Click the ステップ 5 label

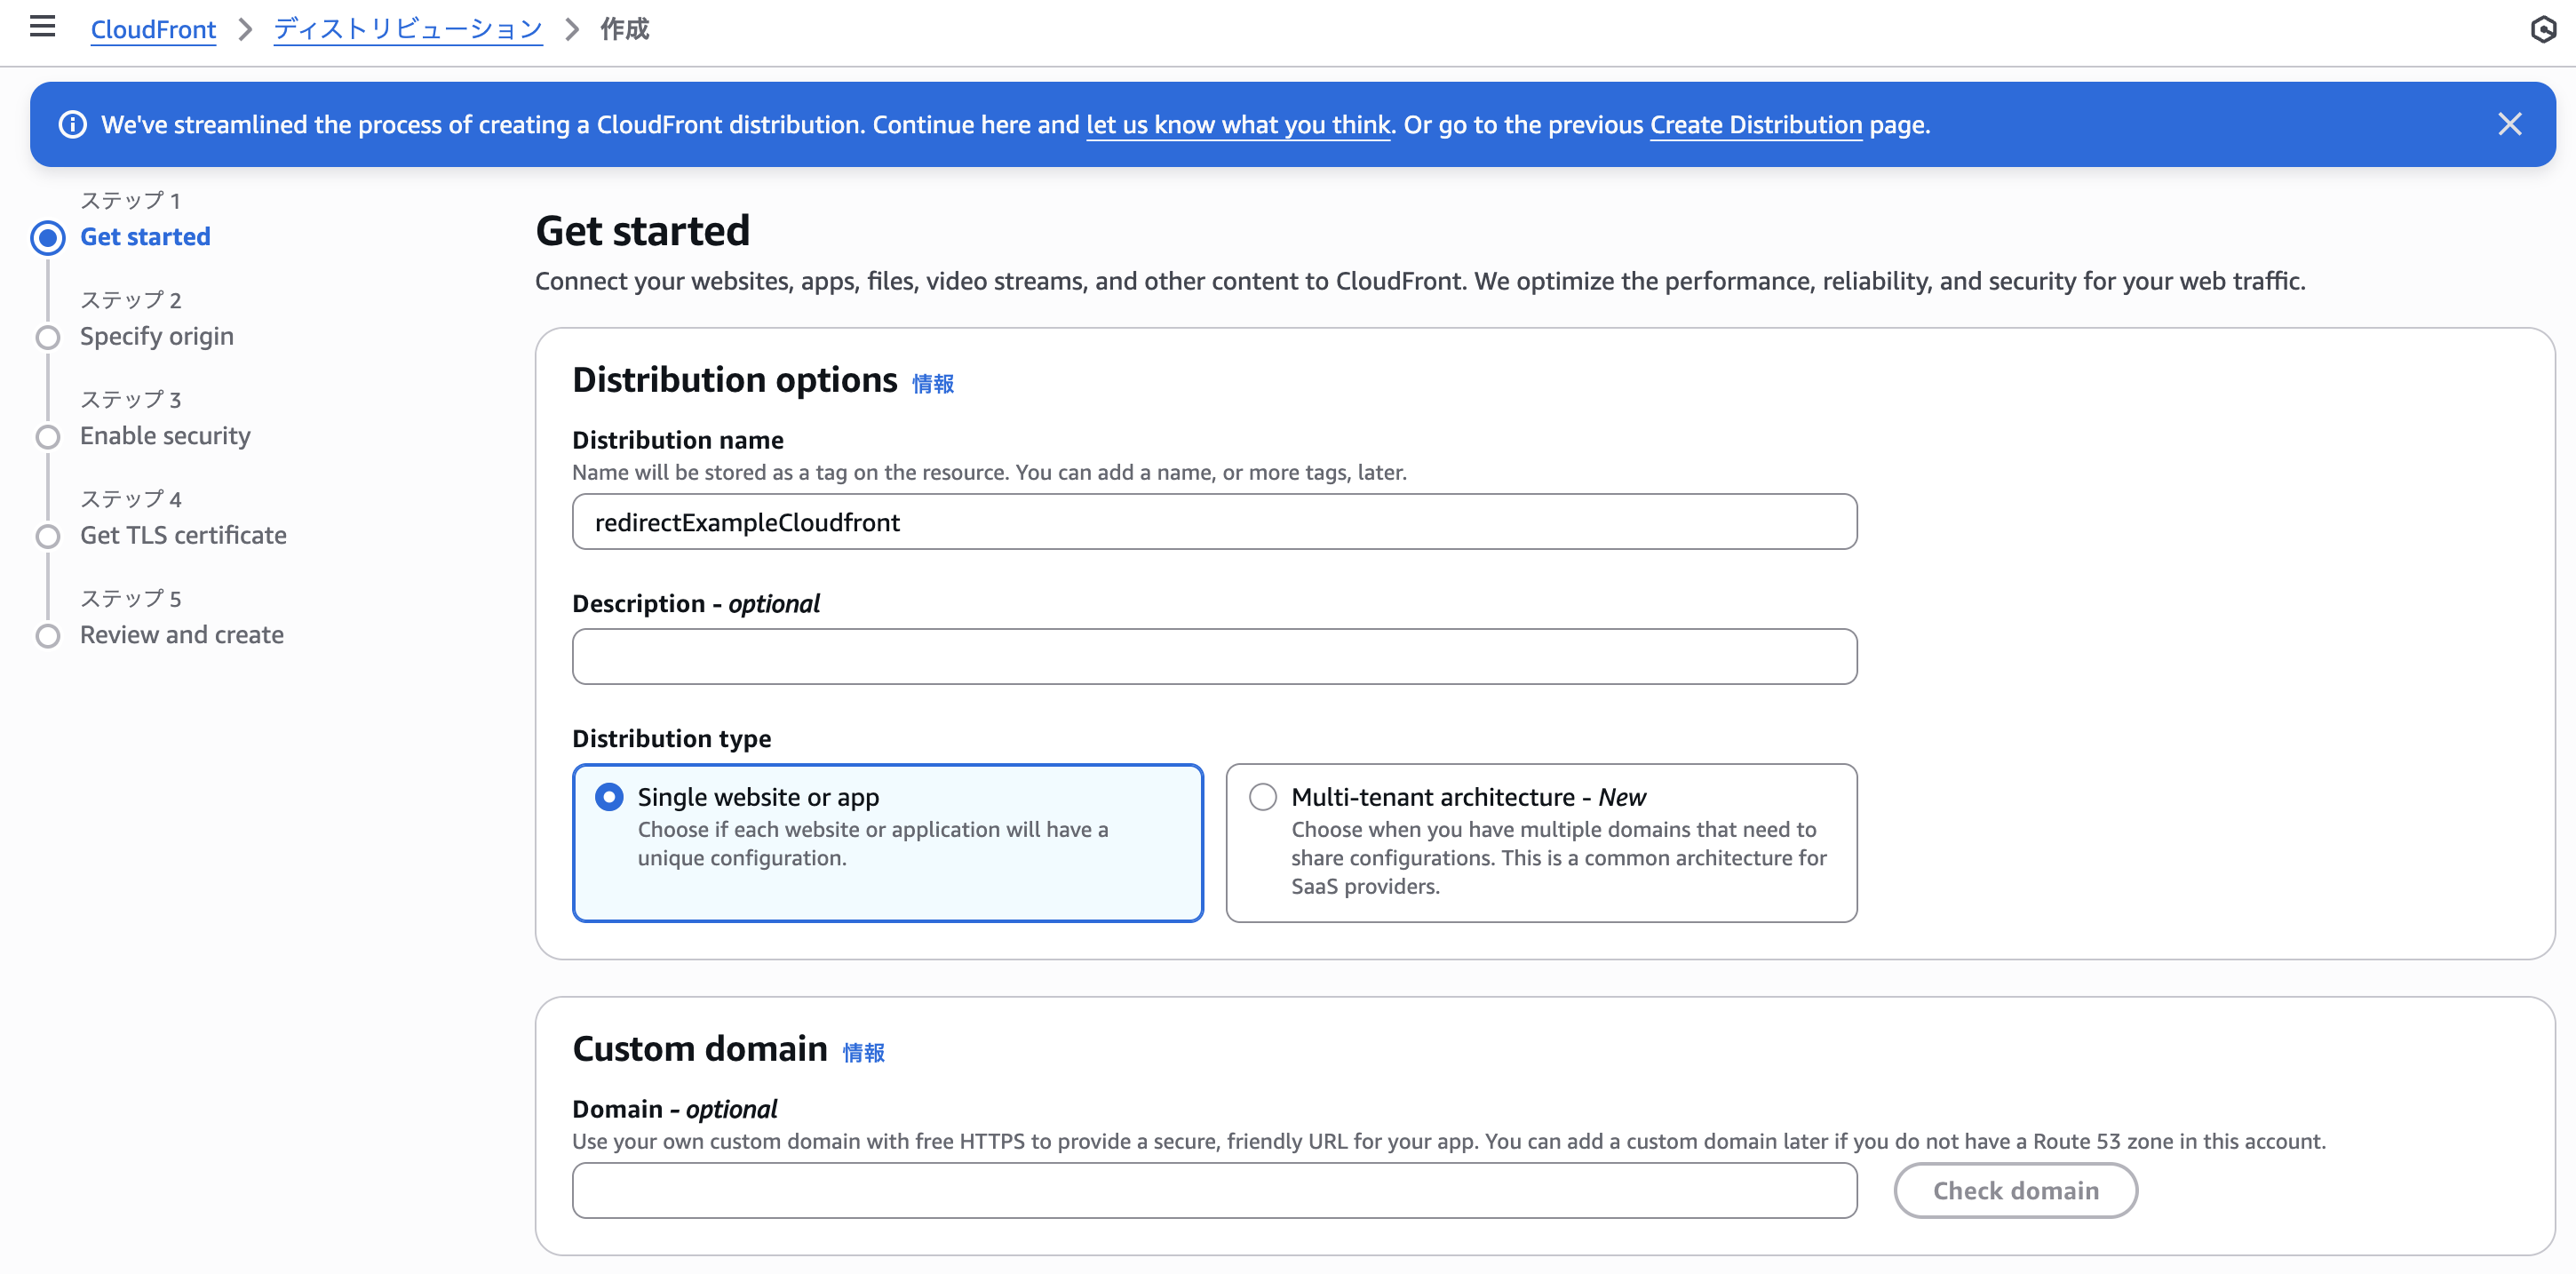tap(130, 598)
